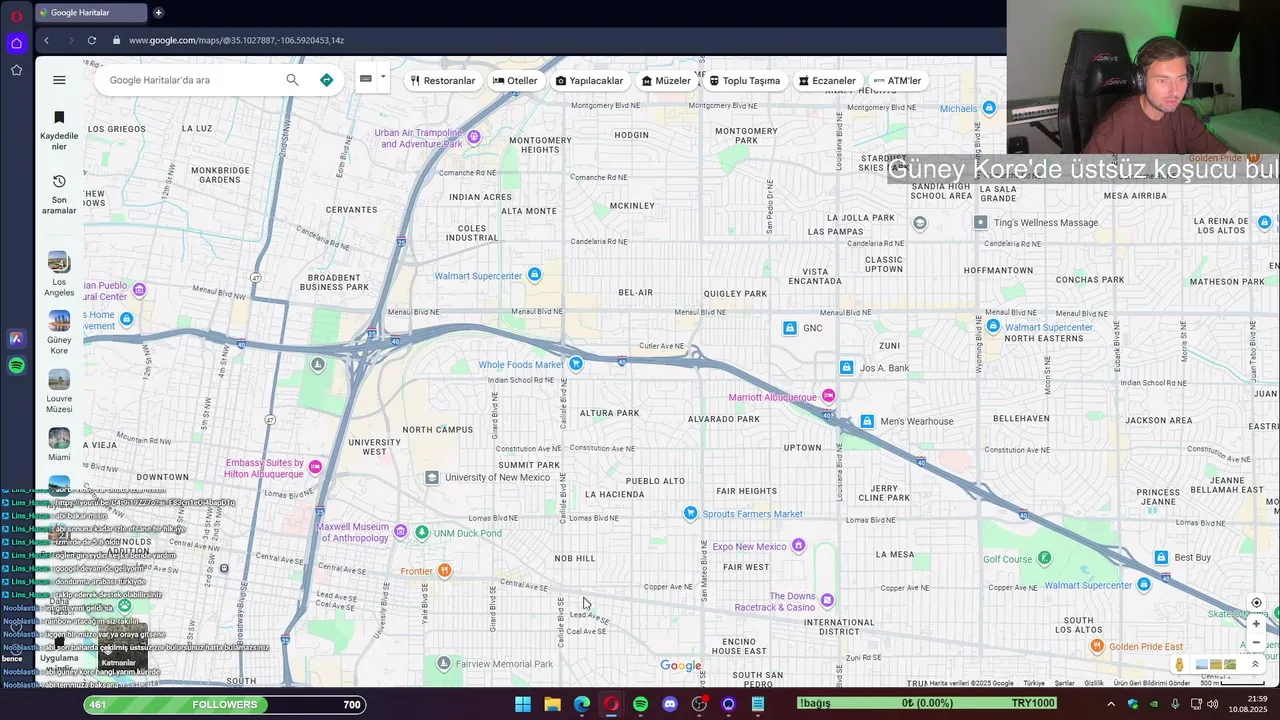Click the search magnifier icon
This screenshot has height=720, width=1280.
coord(292,80)
